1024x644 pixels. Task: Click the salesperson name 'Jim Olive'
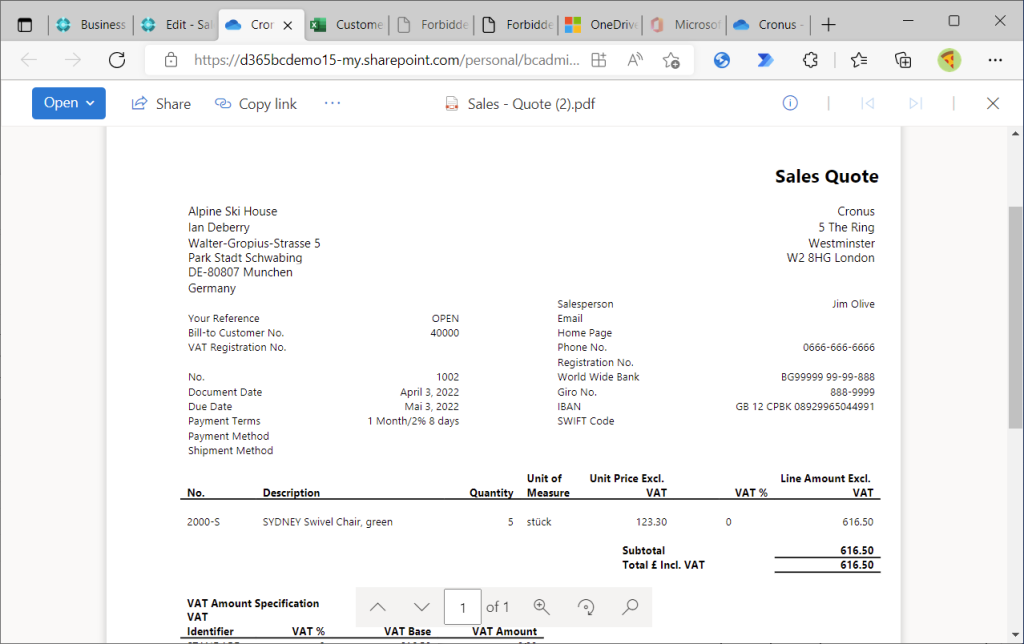click(x=853, y=304)
